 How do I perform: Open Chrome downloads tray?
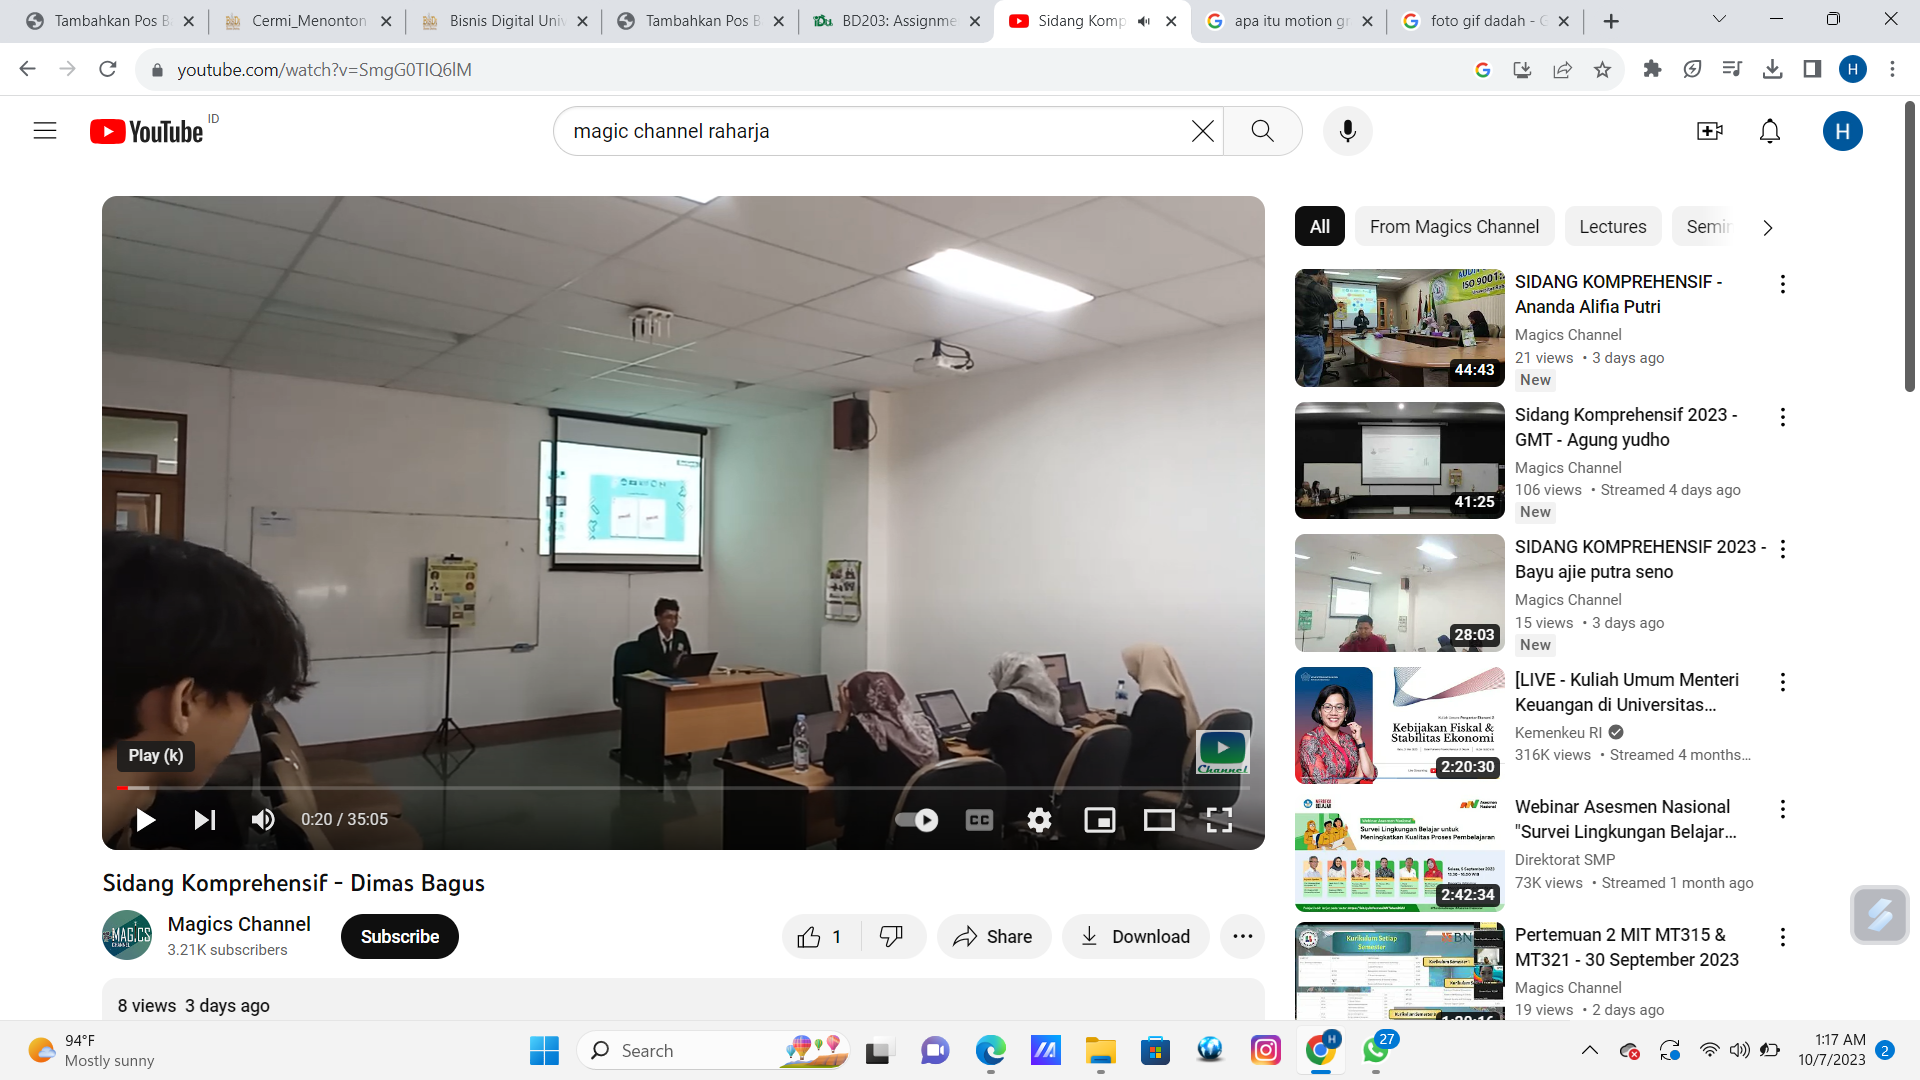coord(1772,69)
